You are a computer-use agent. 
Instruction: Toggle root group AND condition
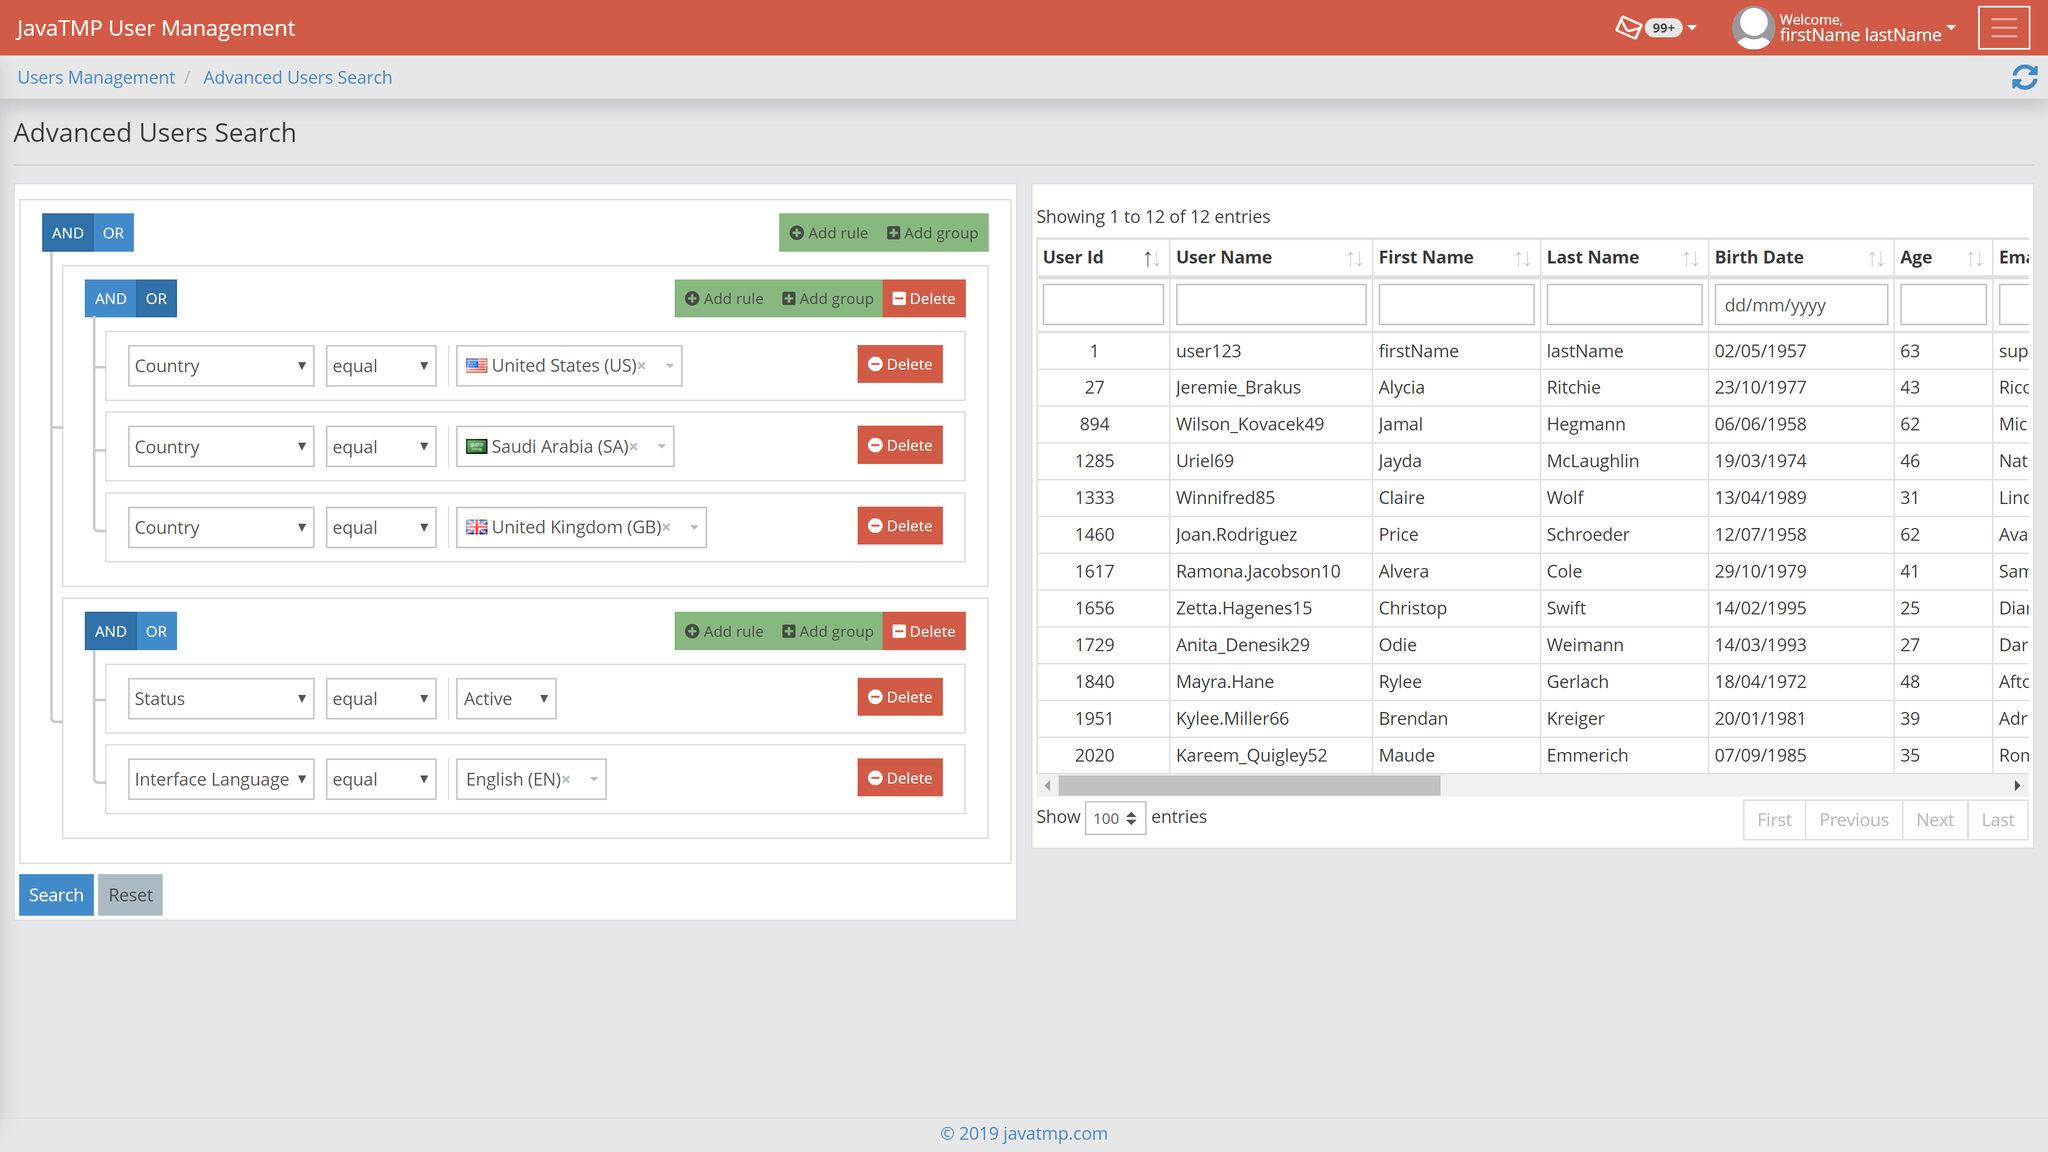pos(67,233)
